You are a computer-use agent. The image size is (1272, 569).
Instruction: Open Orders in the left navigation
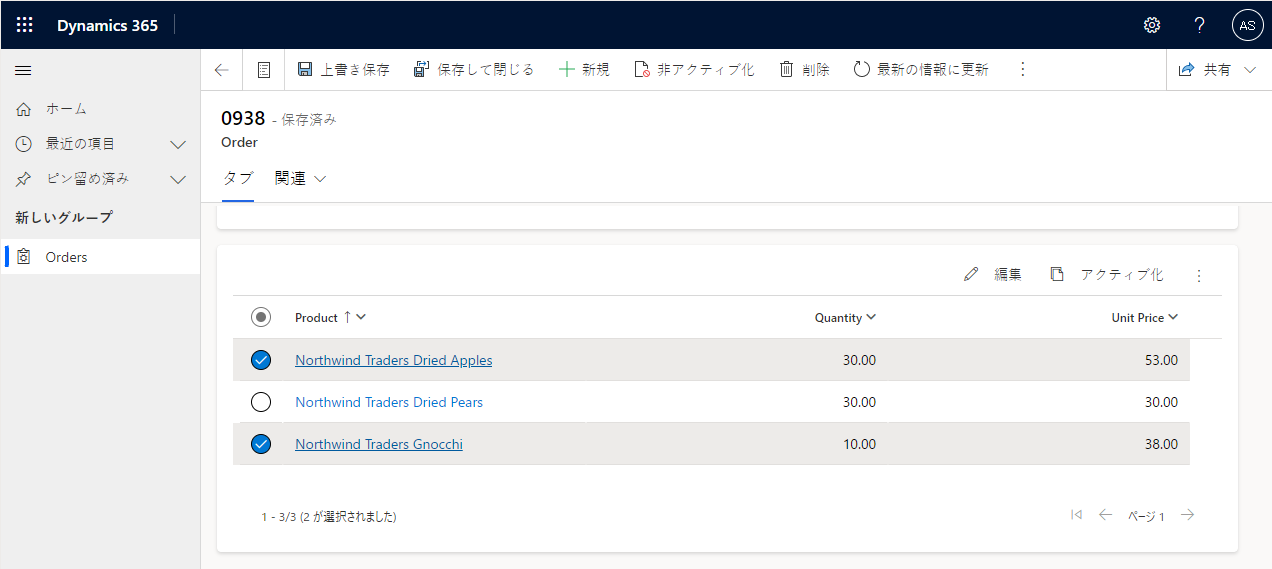67,257
